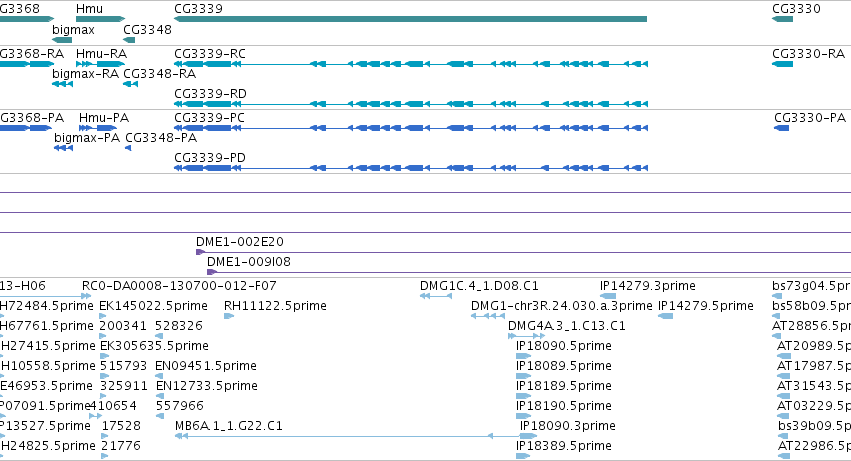The height and width of the screenshot is (461, 851).
Task: Click the IP18189.5prime EST
Action: coord(523,396)
